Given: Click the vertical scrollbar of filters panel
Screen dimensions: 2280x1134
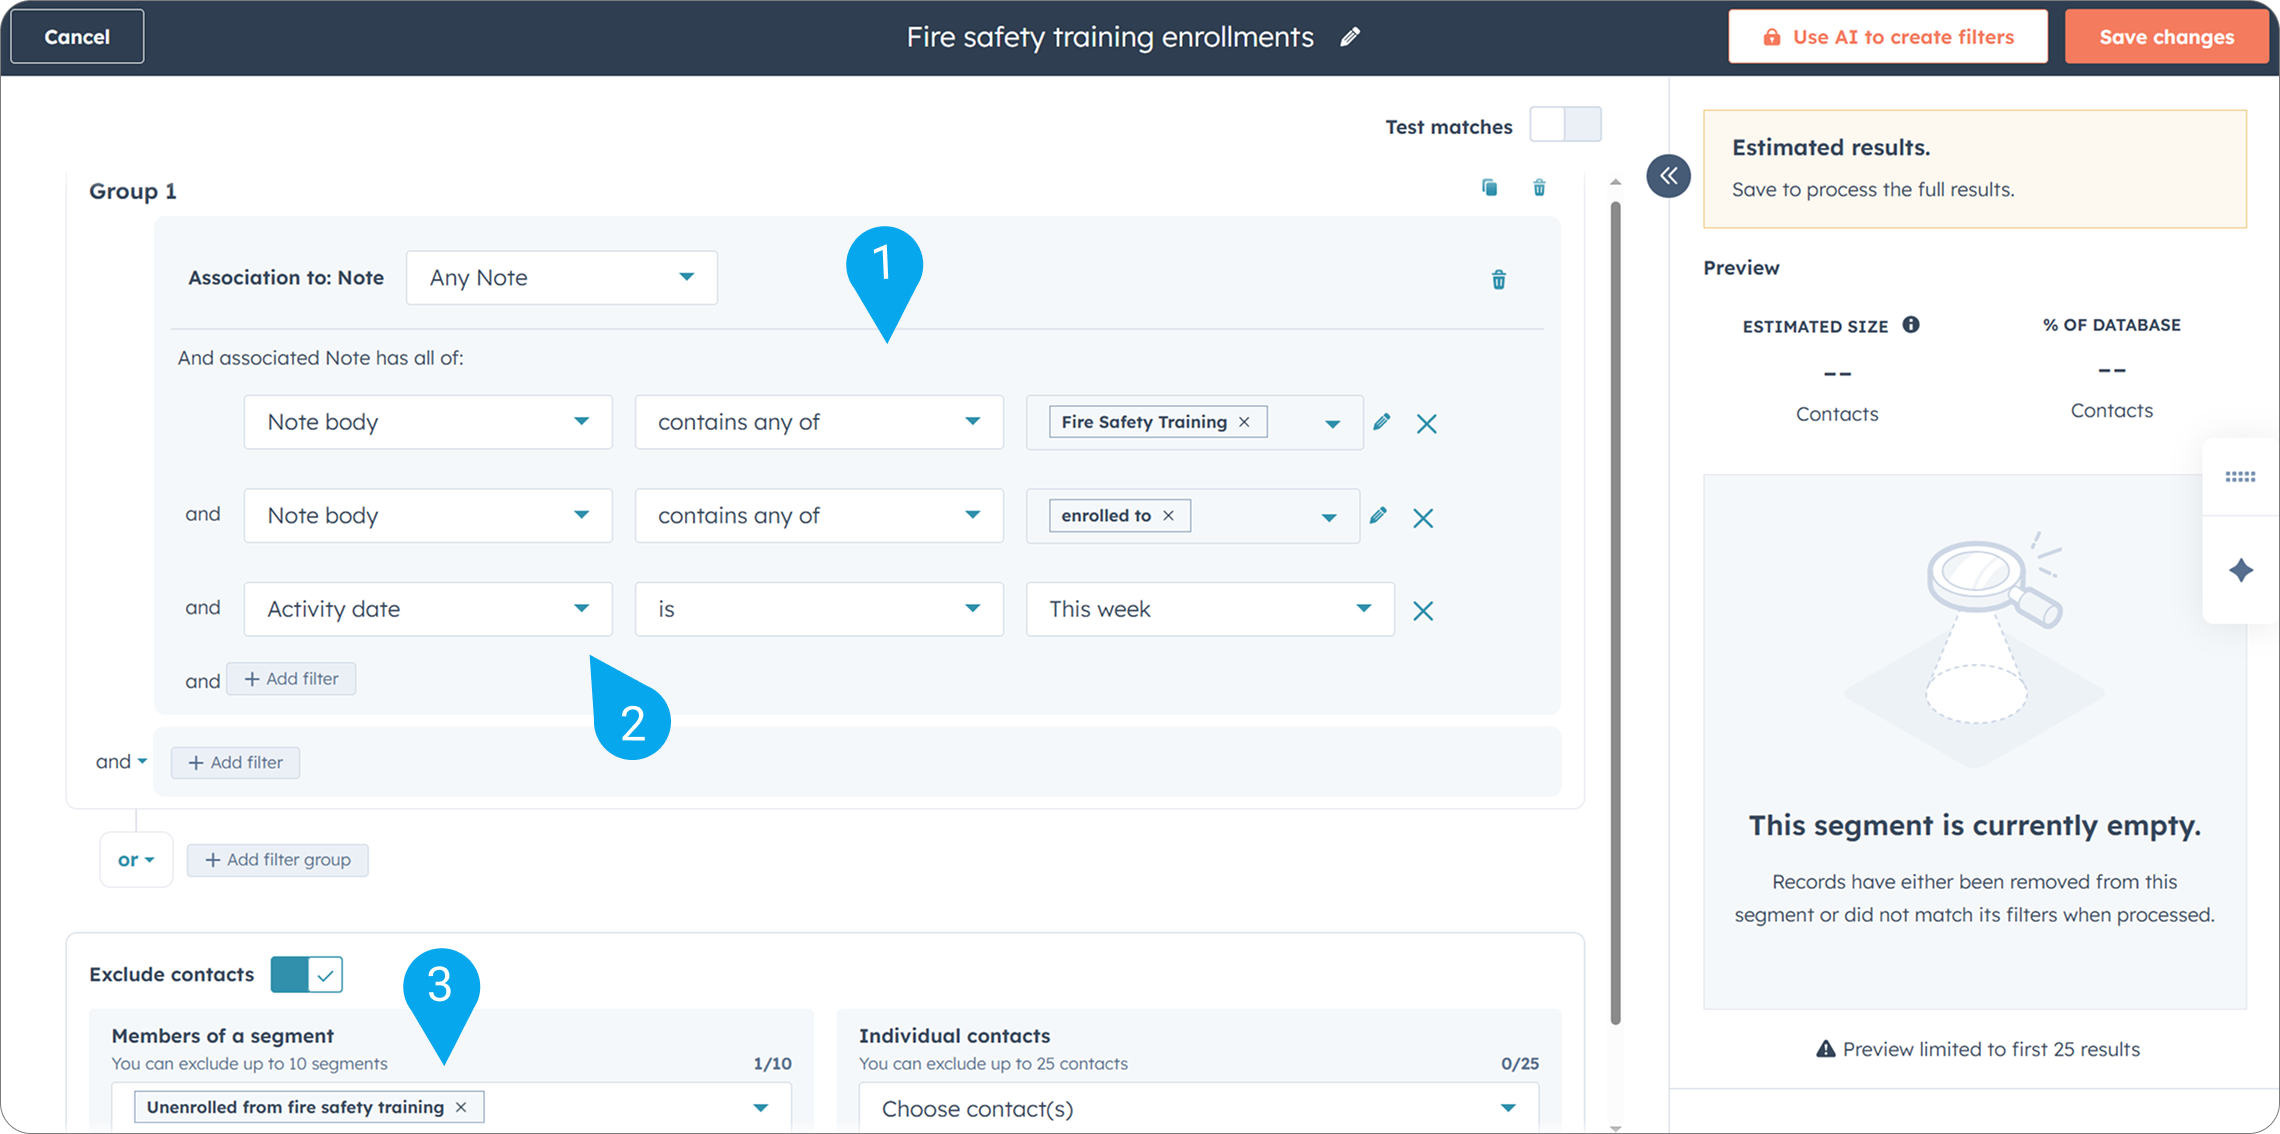Looking at the screenshot, I should [x=1615, y=610].
